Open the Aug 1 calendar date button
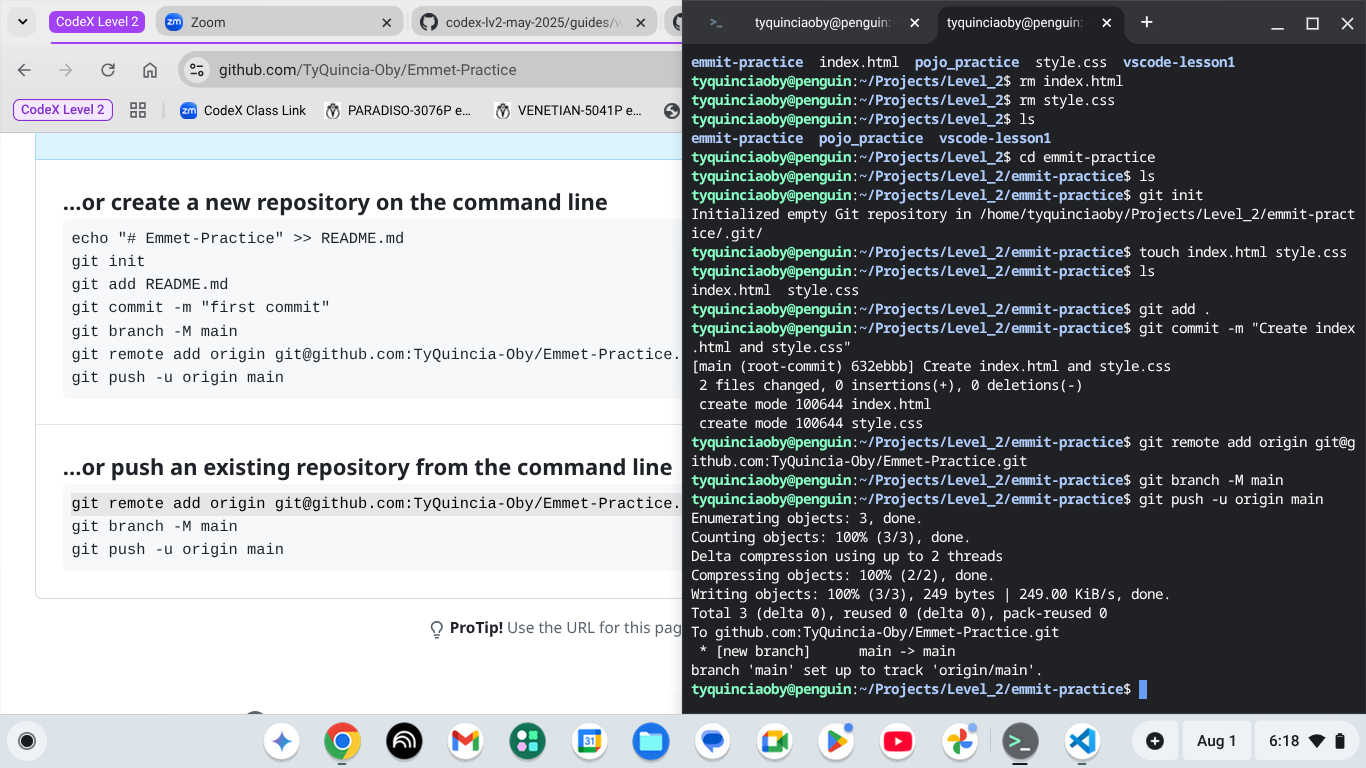1366x768 pixels. pos(1216,741)
